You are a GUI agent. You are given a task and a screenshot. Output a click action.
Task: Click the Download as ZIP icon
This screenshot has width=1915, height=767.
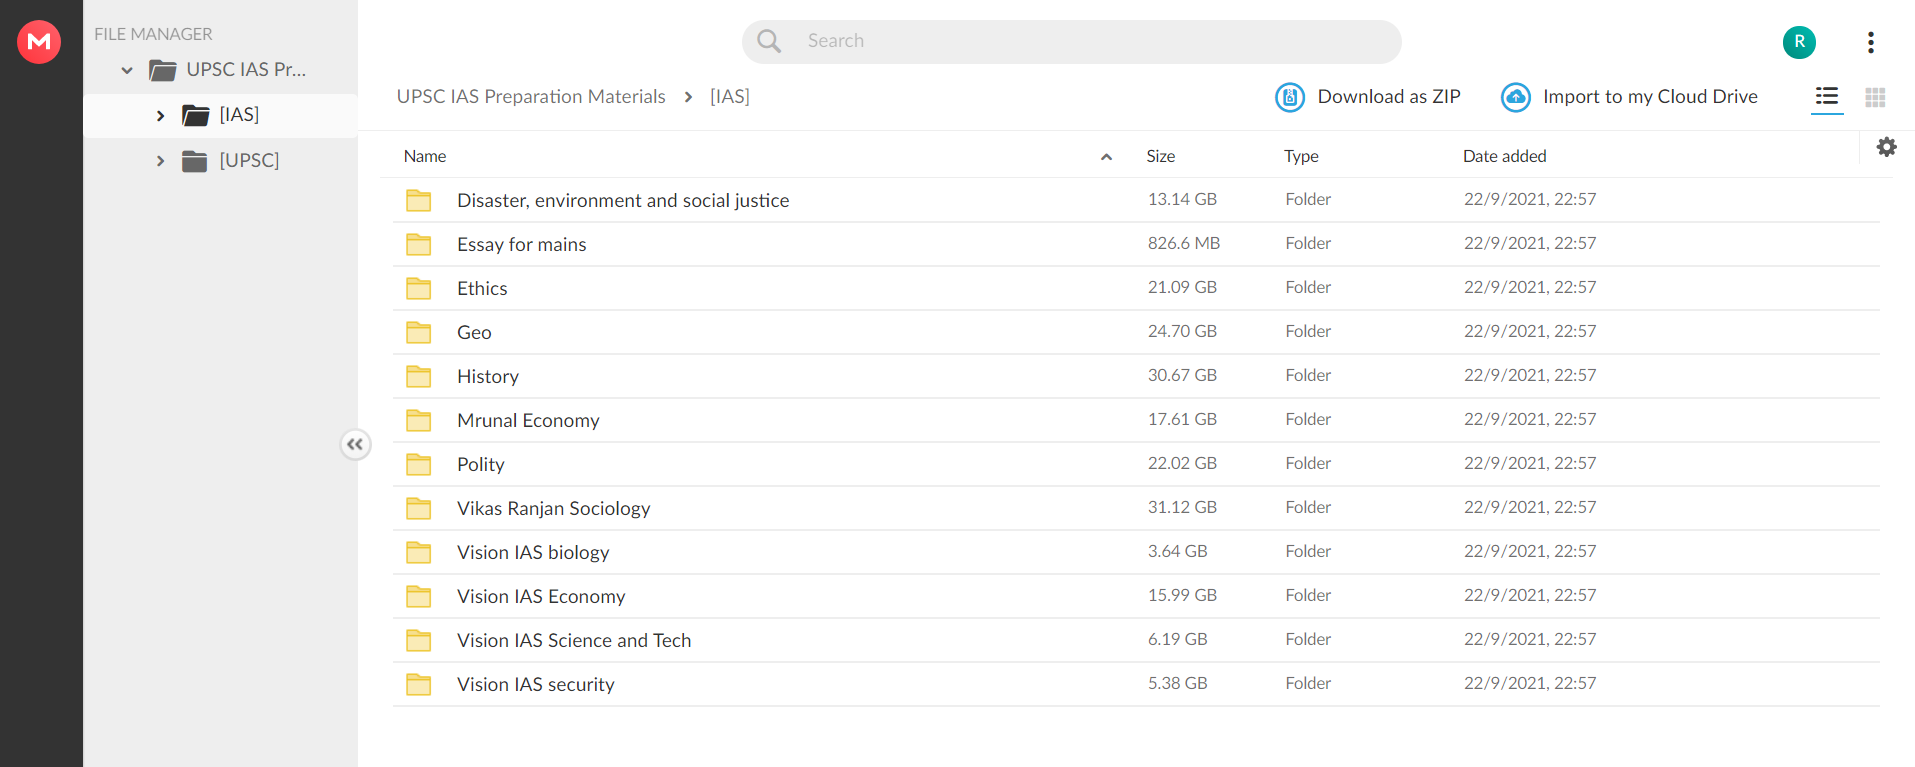coord(1290,97)
